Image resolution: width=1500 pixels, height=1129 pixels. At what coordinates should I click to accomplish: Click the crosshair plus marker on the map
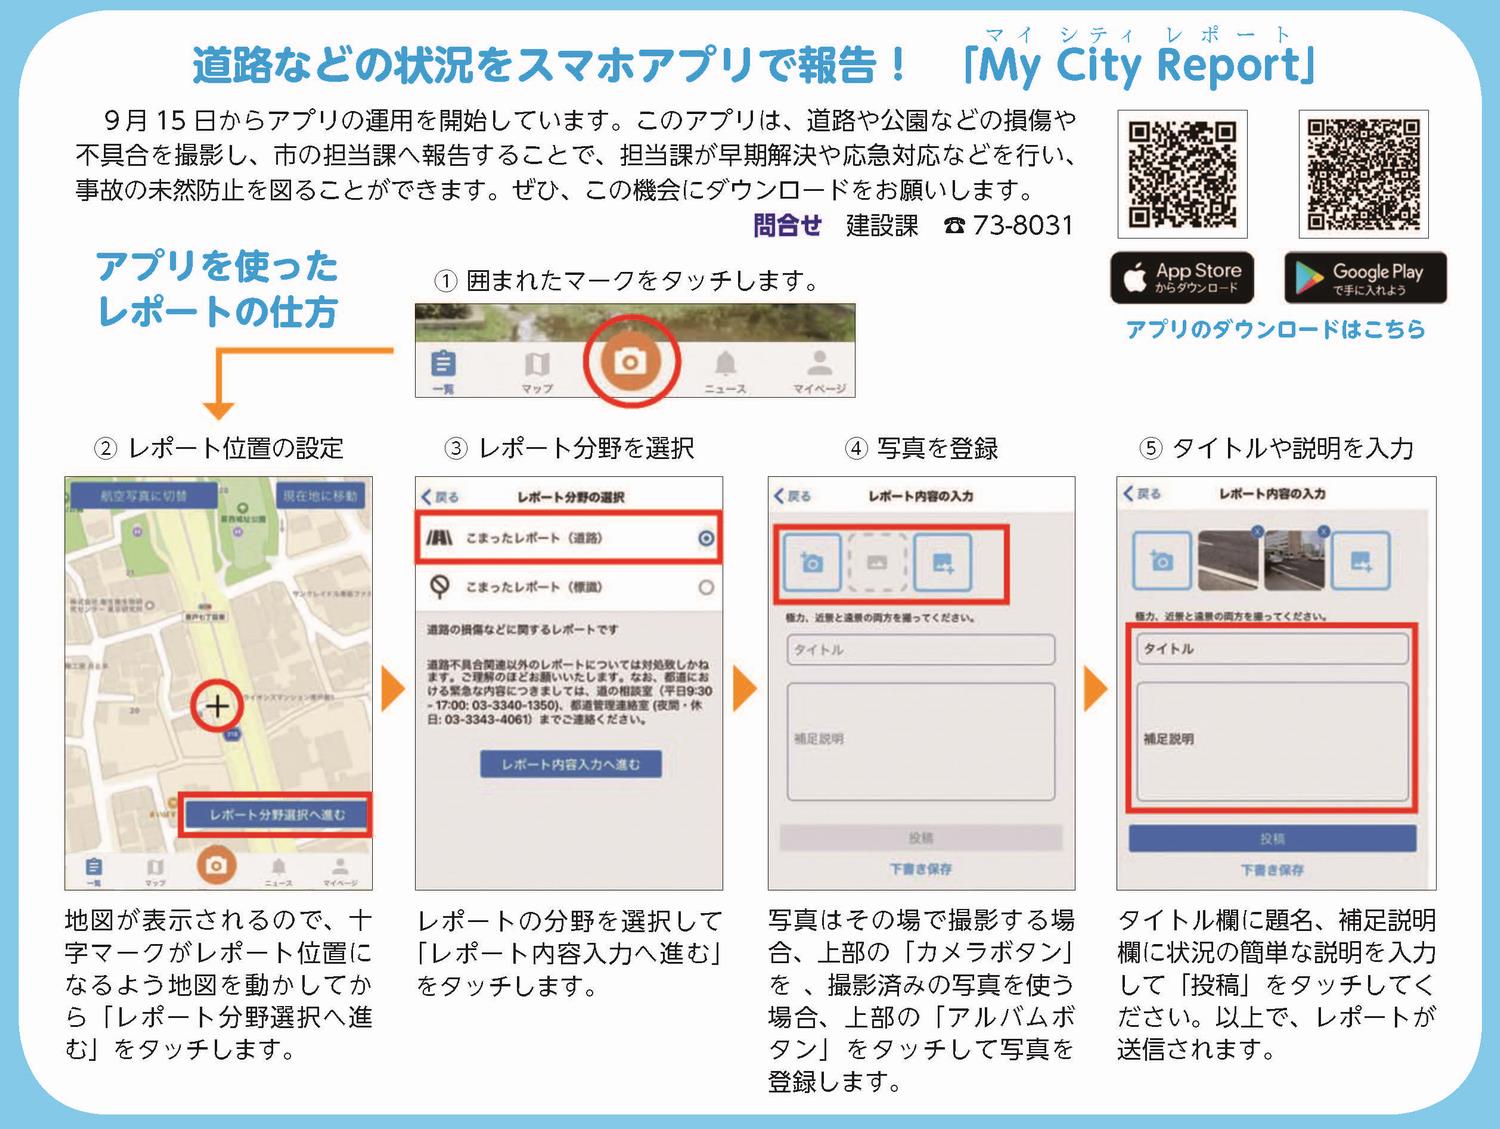(x=217, y=706)
